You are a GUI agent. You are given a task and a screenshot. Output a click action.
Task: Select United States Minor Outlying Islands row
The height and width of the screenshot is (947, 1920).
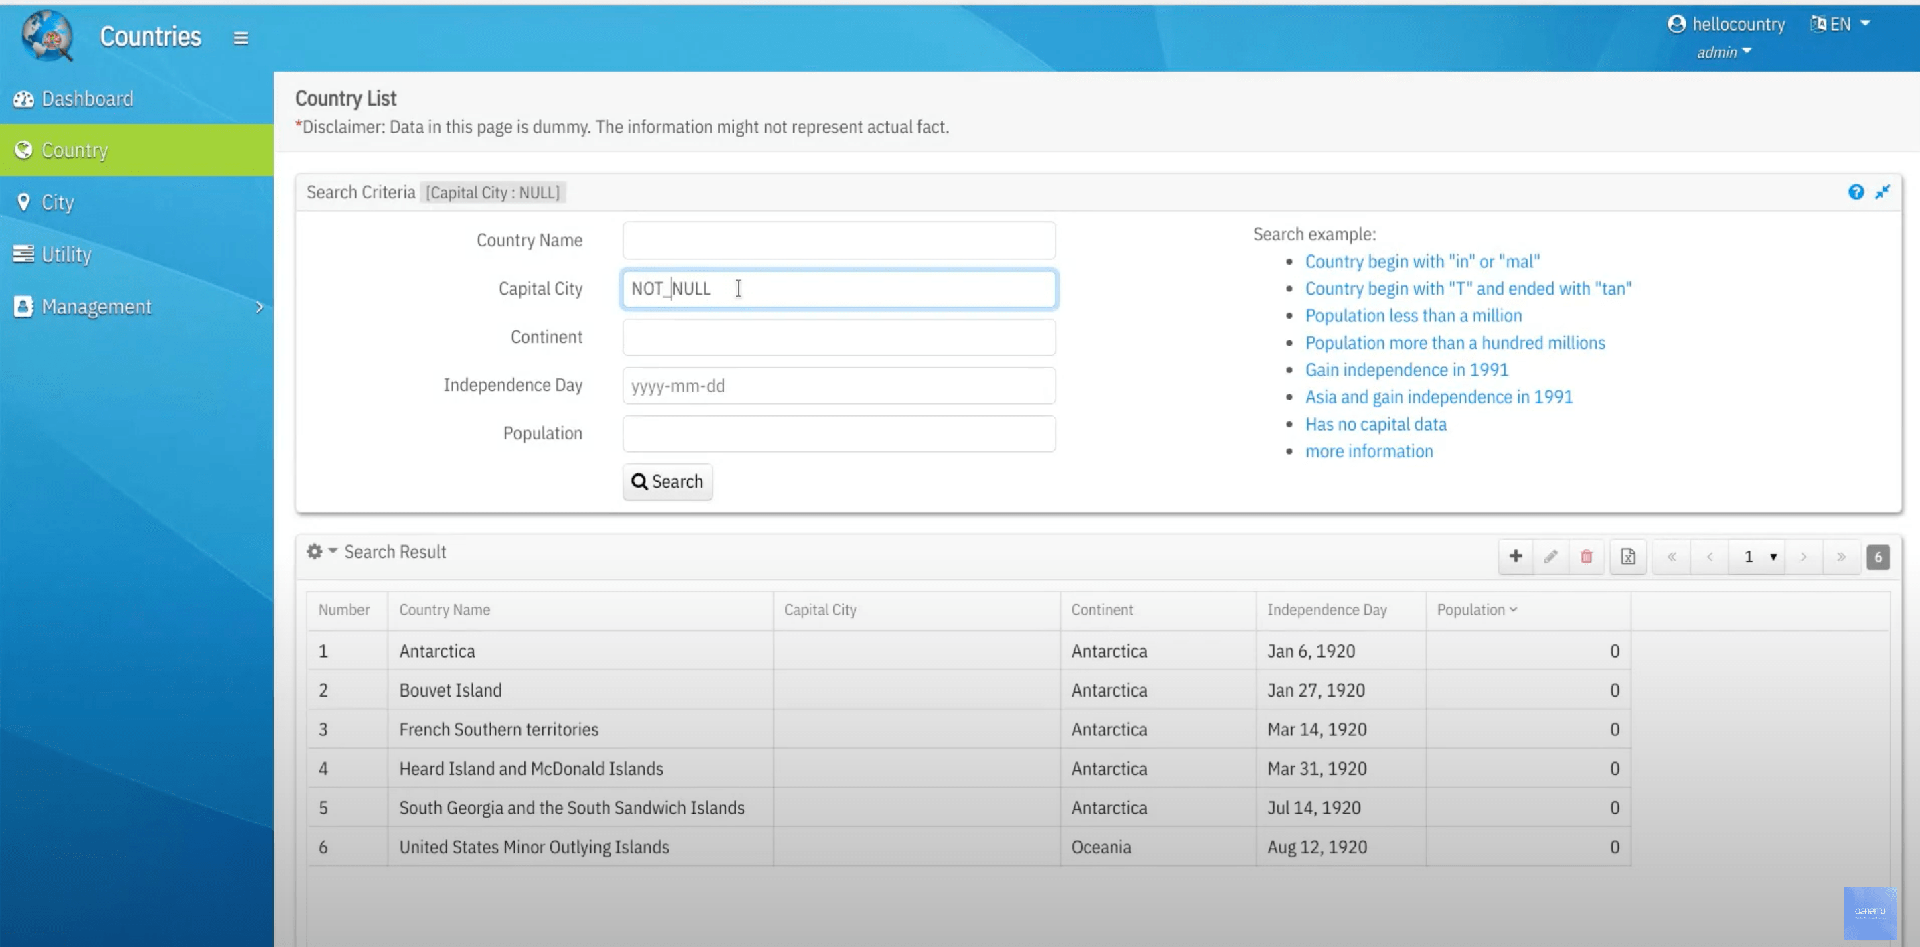click(968, 846)
